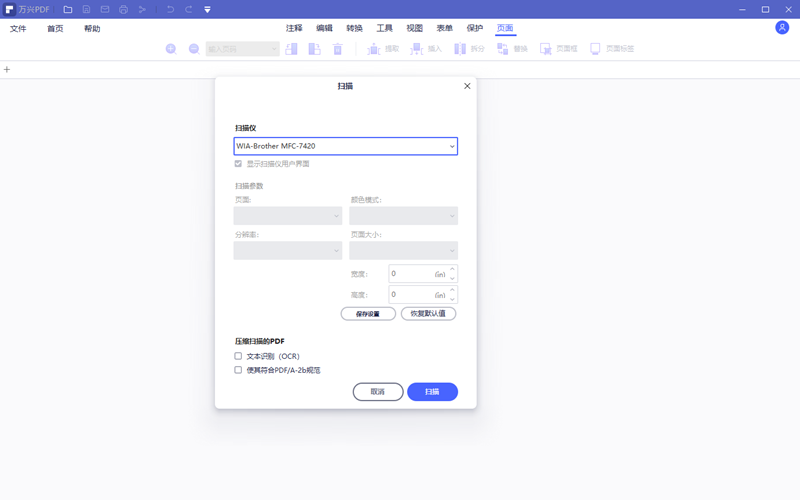Switch to the 编辑 tab
The height and width of the screenshot is (500, 800).
324,28
